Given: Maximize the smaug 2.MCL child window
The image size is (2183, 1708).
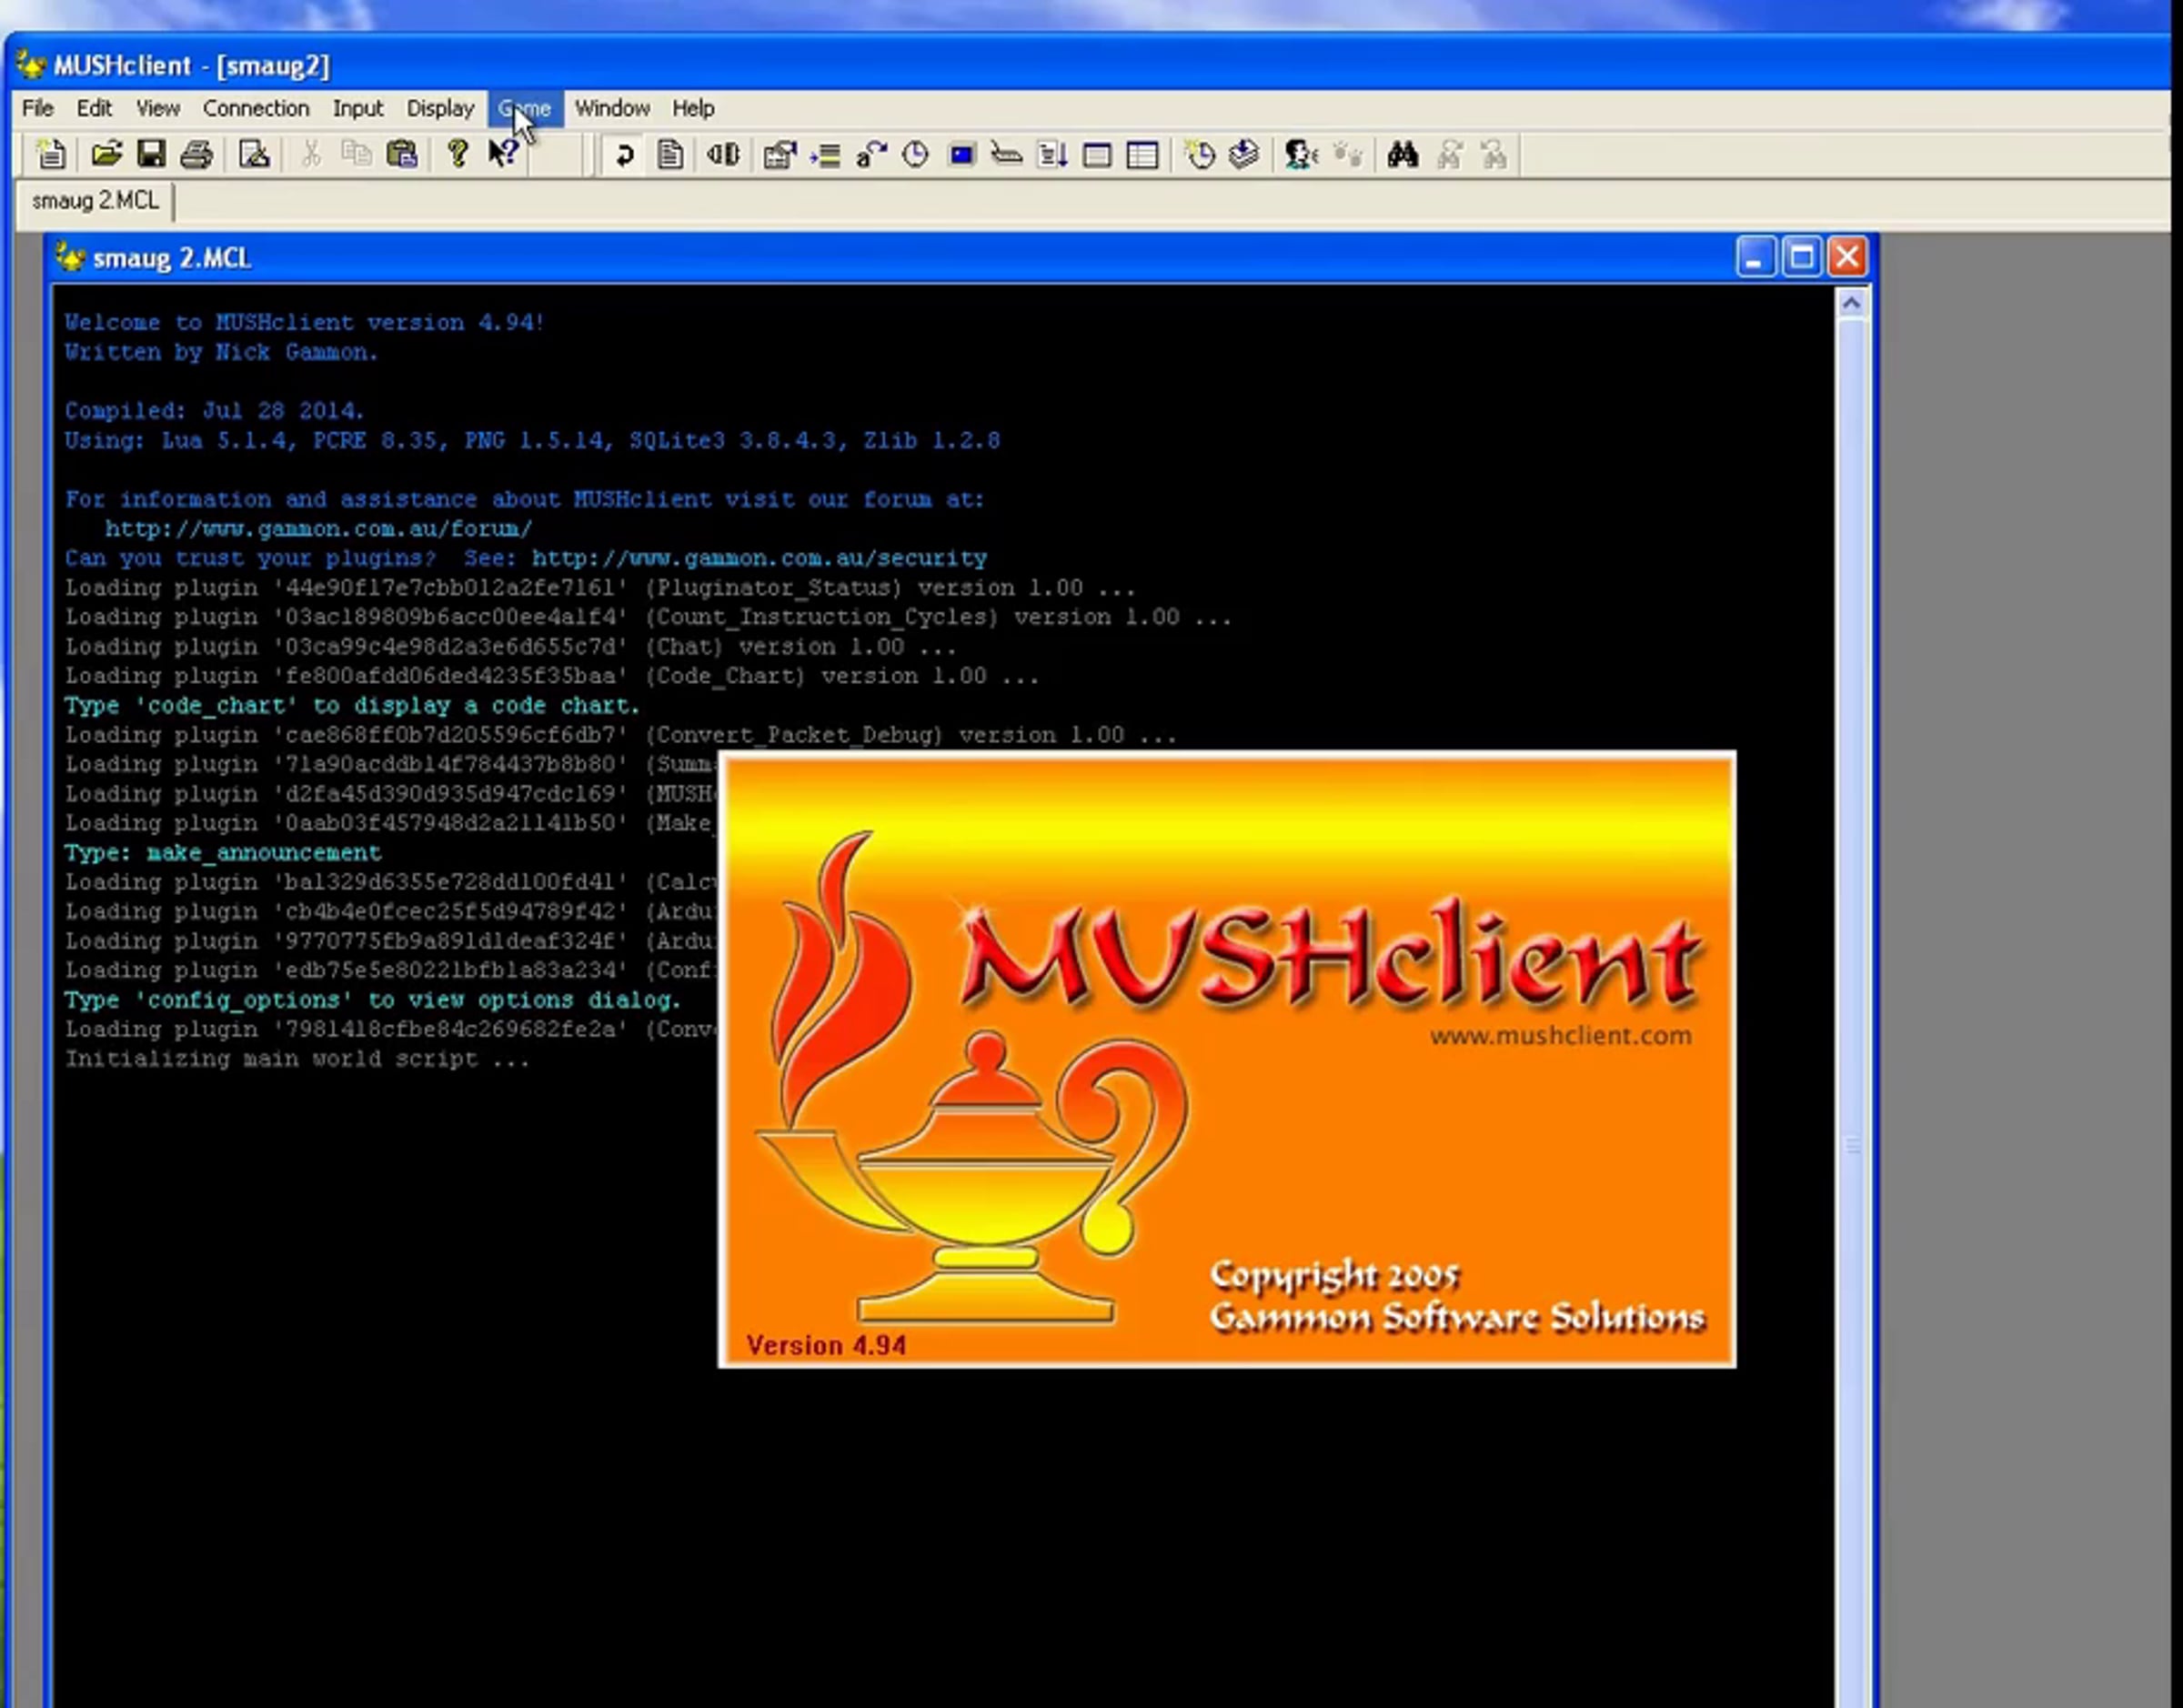Looking at the screenshot, I should coord(1801,258).
